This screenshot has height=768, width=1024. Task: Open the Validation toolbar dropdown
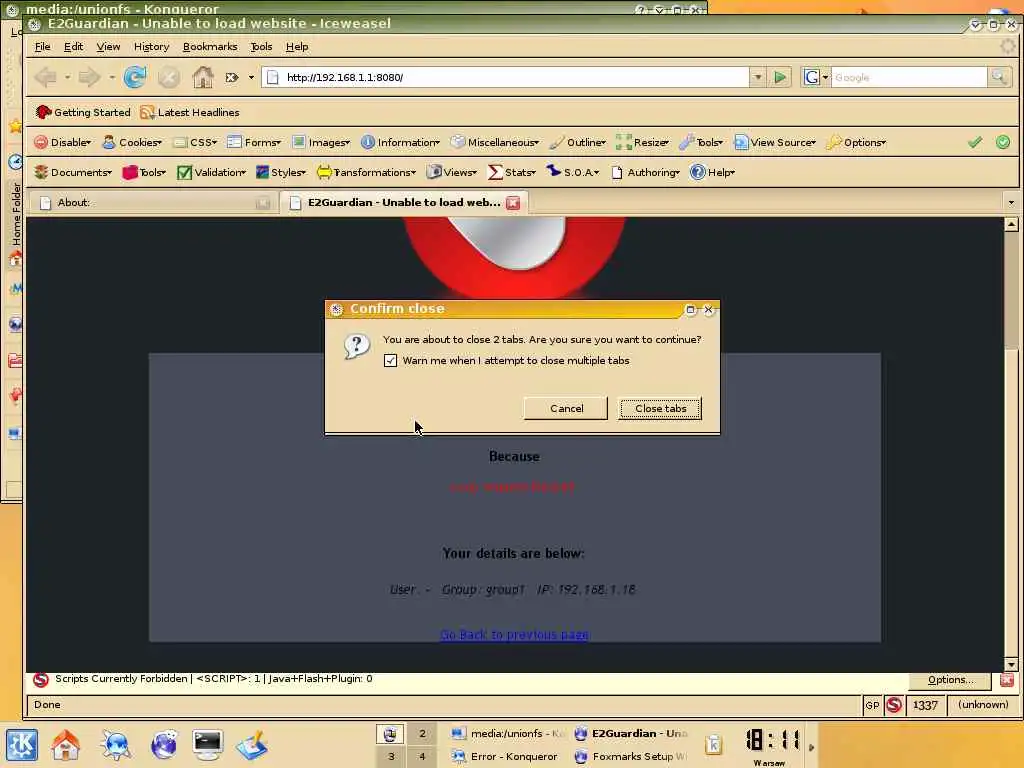pyautogui.click(x=212, y=172)
